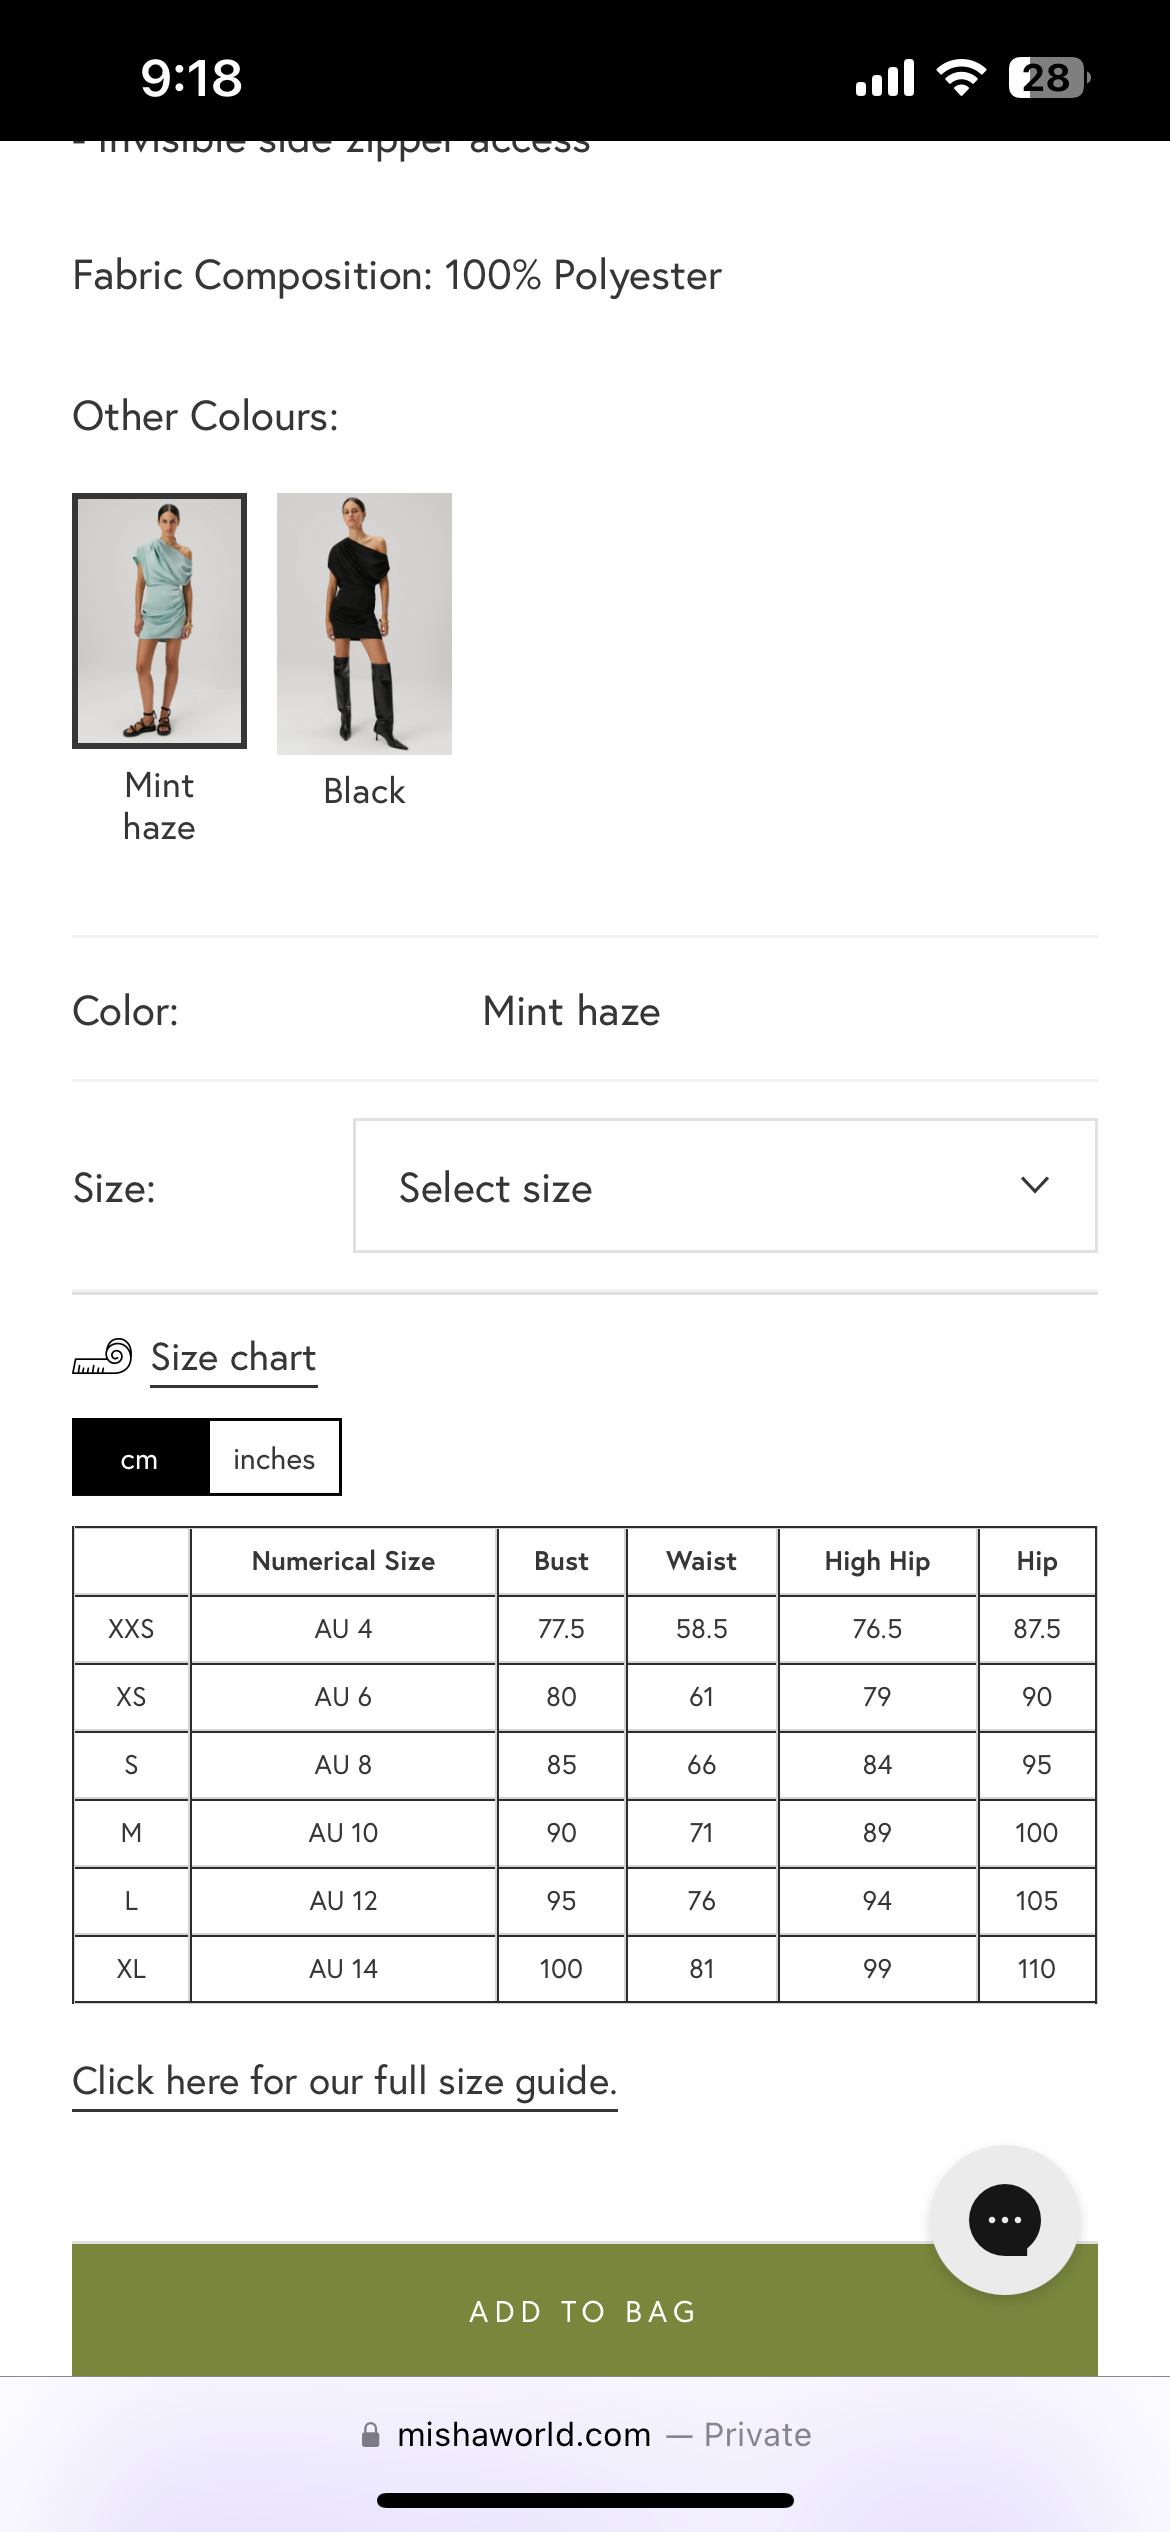Screen dimensions: 1170x2532
Task: Tap the battery indicator icon
Action: click(1048, 77)
